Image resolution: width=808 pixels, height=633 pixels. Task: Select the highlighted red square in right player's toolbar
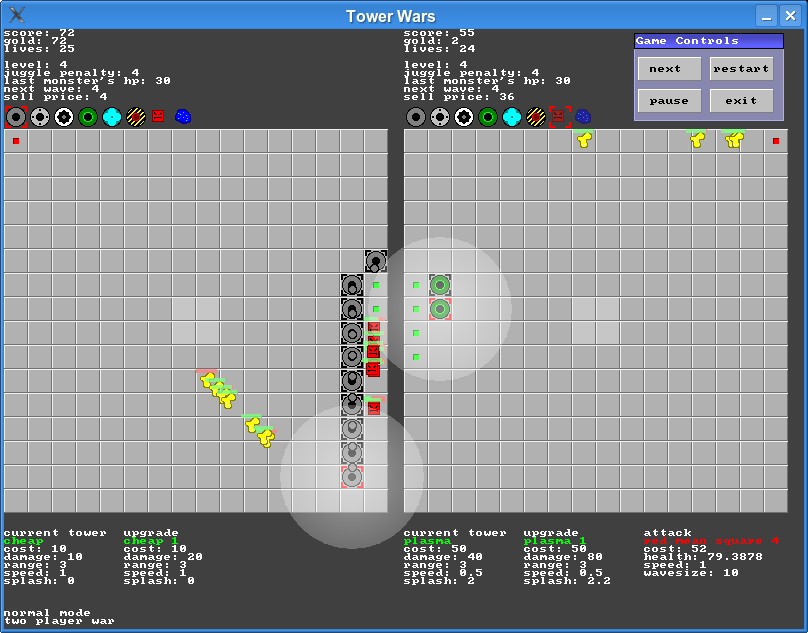(x=560, y=117)
